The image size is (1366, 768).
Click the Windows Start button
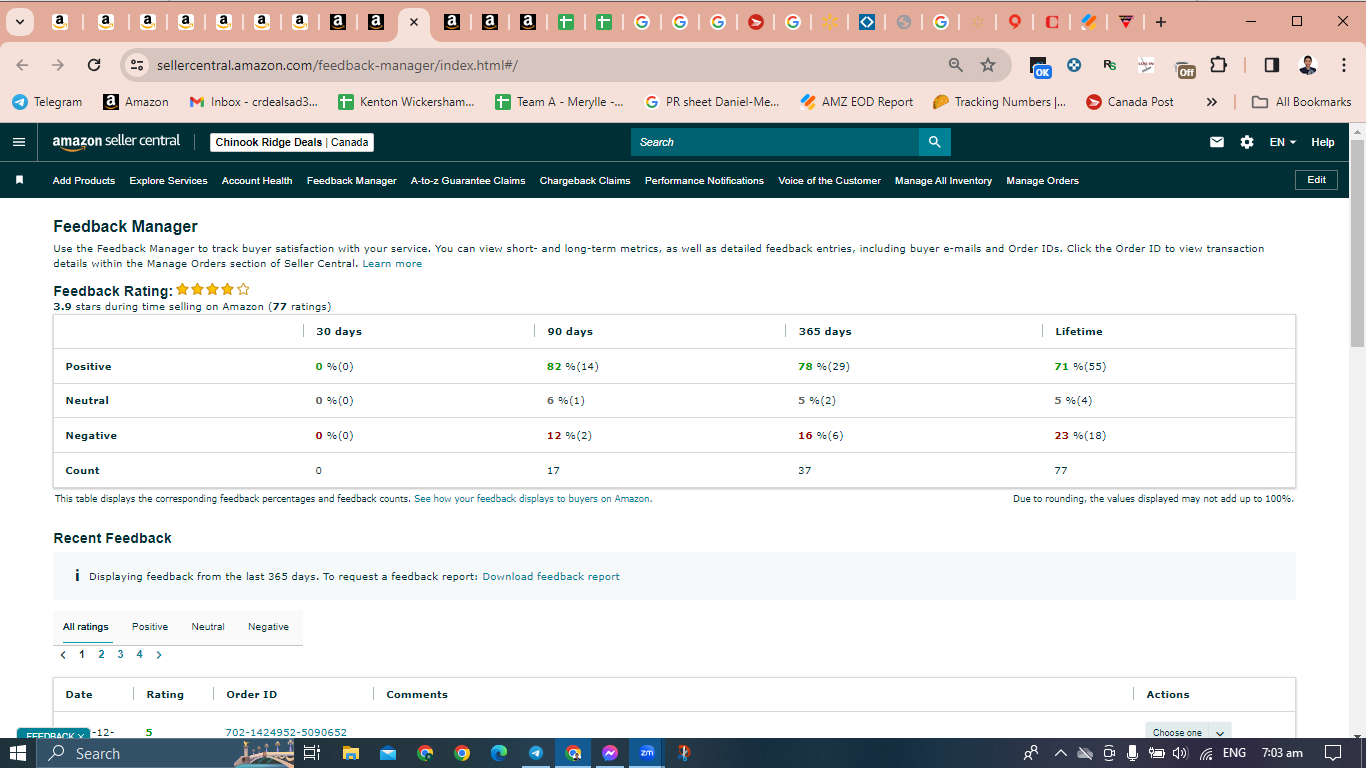[18, 753]
